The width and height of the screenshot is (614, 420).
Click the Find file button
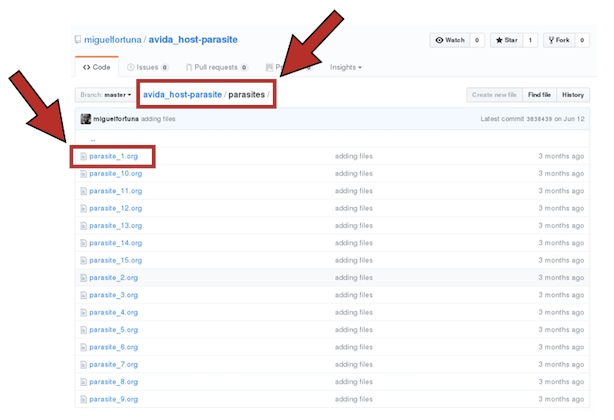(539, 95)
